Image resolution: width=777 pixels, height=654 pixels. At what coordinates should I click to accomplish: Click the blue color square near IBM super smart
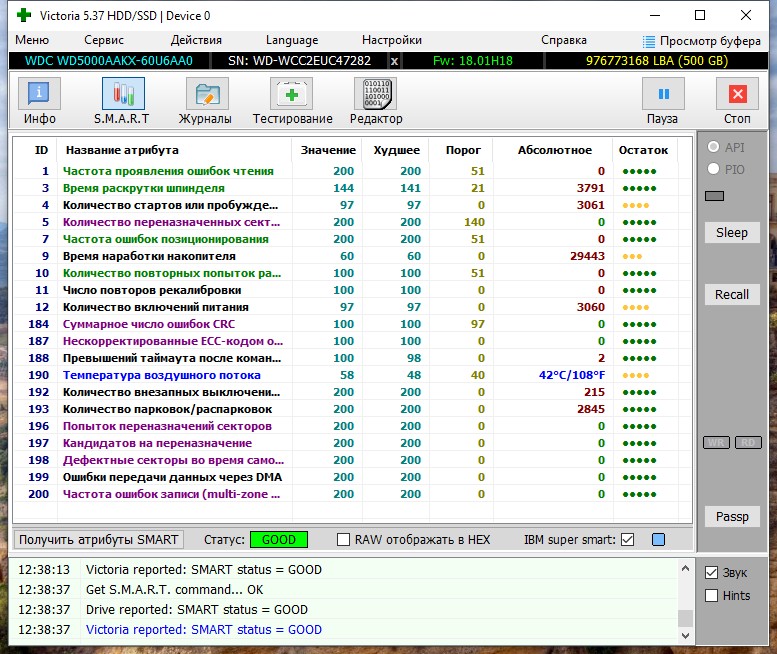coord(658,540)
